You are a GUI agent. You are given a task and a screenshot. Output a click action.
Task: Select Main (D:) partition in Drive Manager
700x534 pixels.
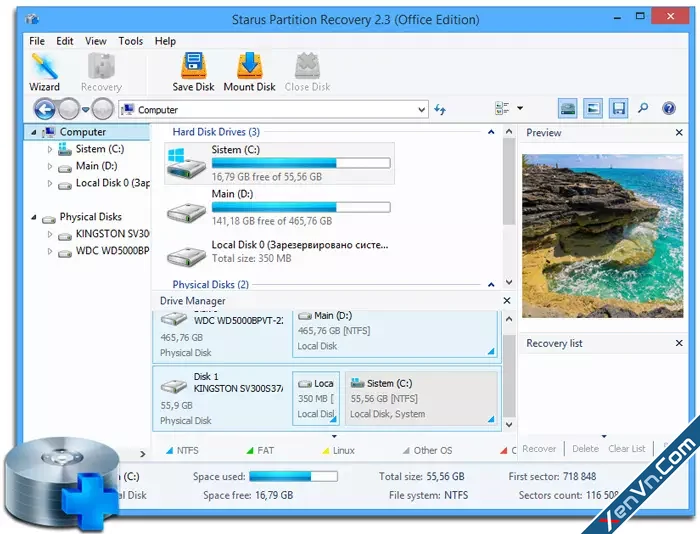pyautogui.click(x=395, y=334)
